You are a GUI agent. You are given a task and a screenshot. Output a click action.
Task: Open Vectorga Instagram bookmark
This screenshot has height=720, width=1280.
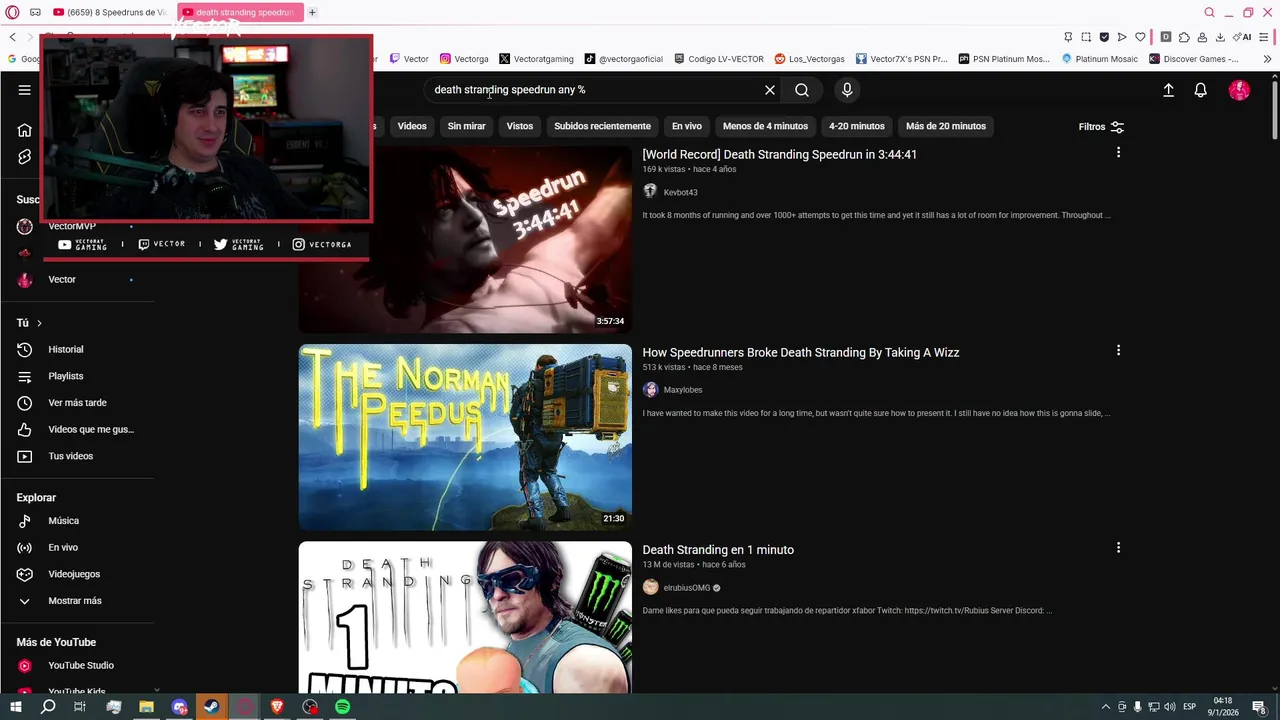pos(464,59)
